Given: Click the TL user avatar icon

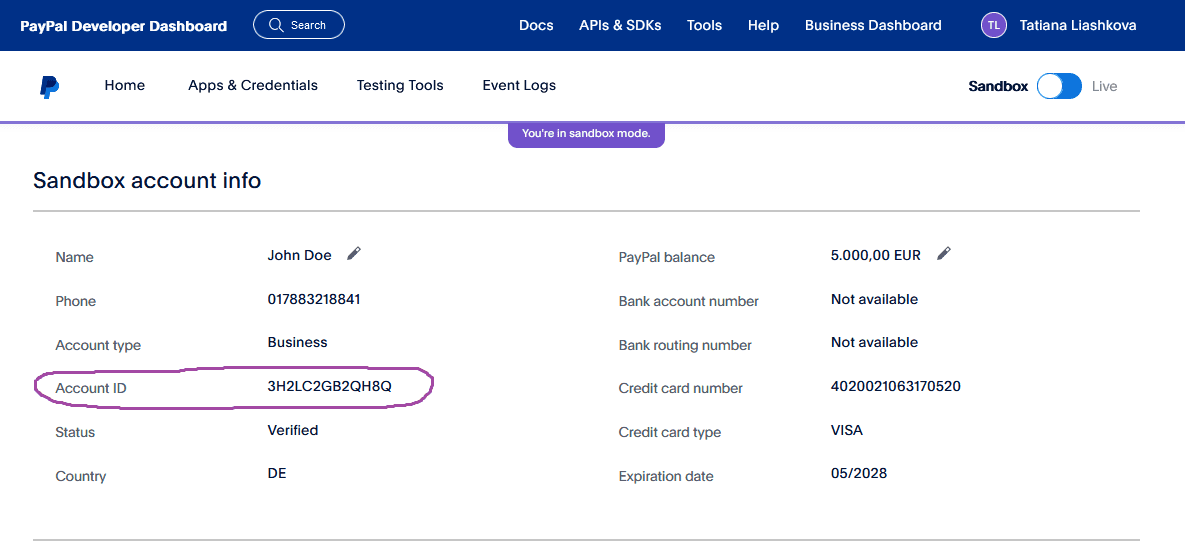Looking at the screenshot, I should 993,26.
